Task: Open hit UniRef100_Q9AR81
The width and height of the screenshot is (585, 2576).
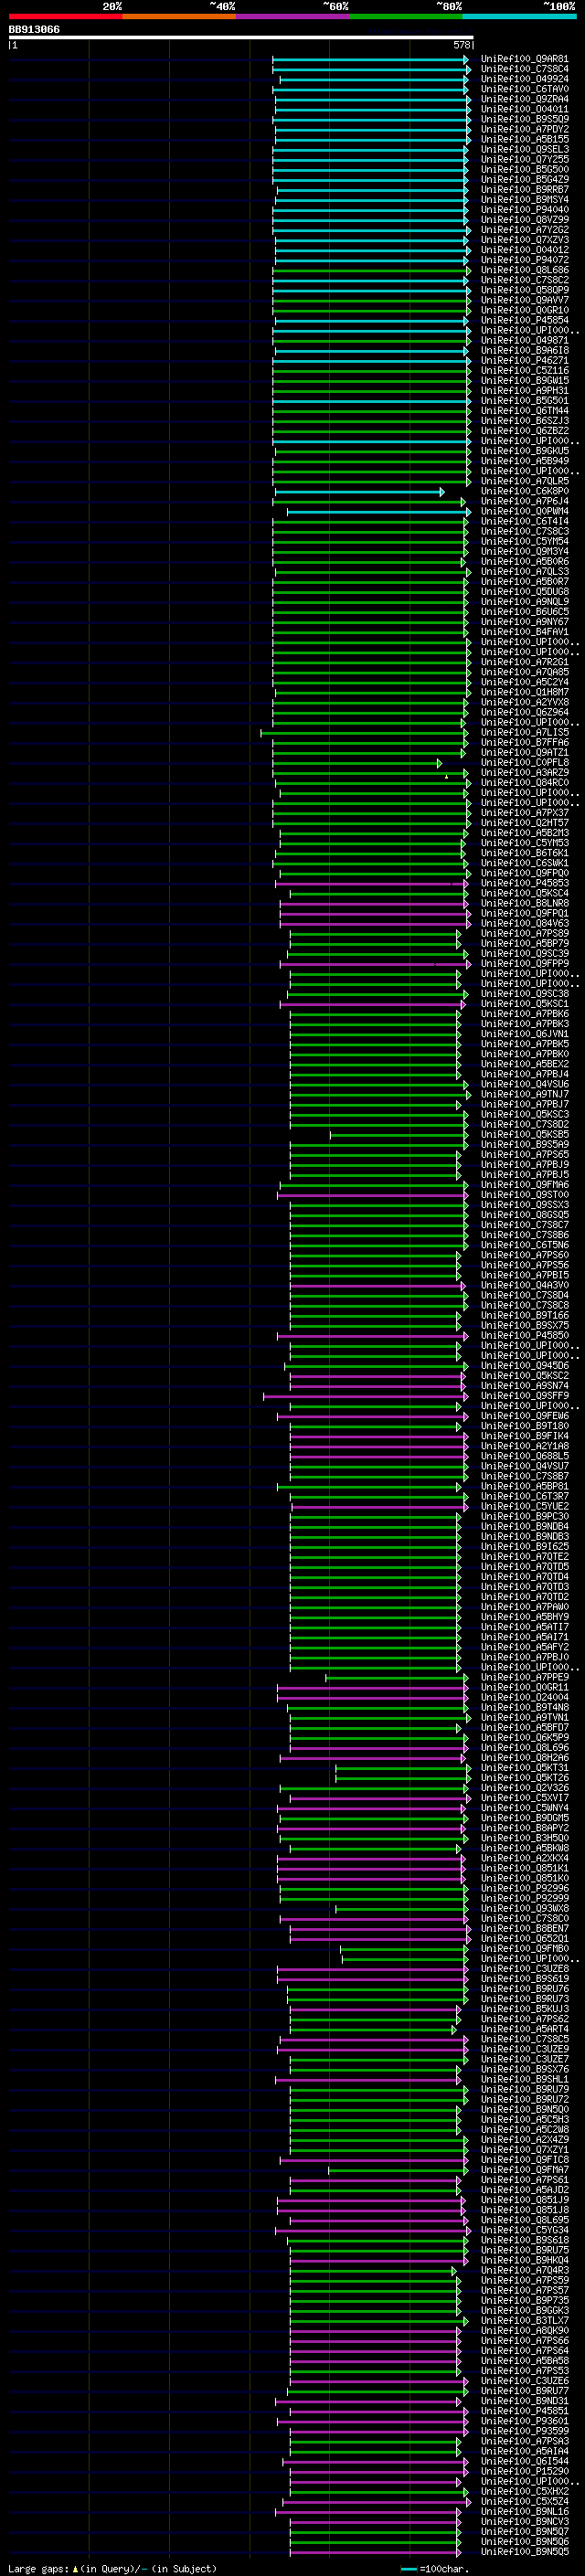Action: pyautogui.click(x=525, y=59)
